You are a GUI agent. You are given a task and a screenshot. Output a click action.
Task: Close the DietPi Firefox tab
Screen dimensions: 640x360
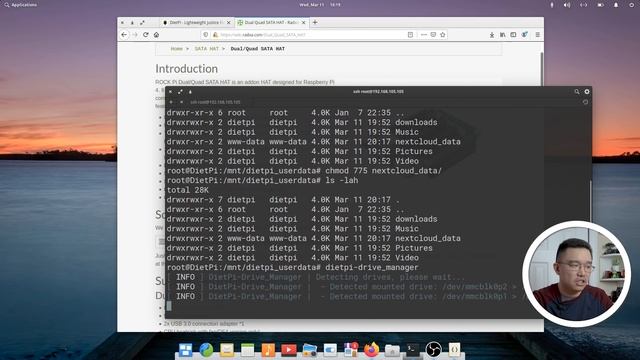(x=229, y=22)
